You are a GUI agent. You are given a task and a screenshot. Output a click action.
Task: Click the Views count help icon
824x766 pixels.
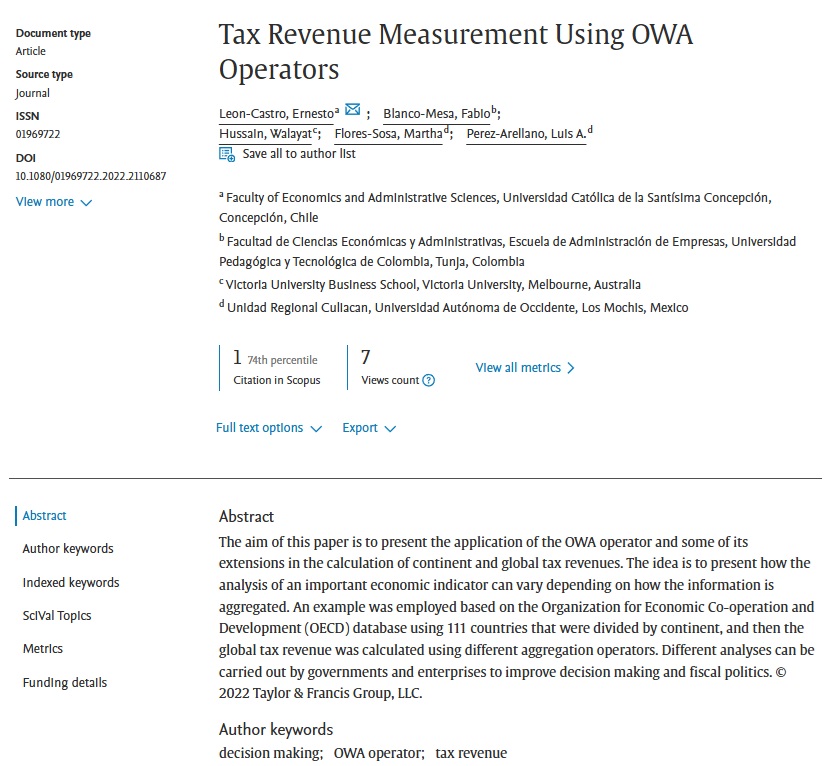point(429,381)
